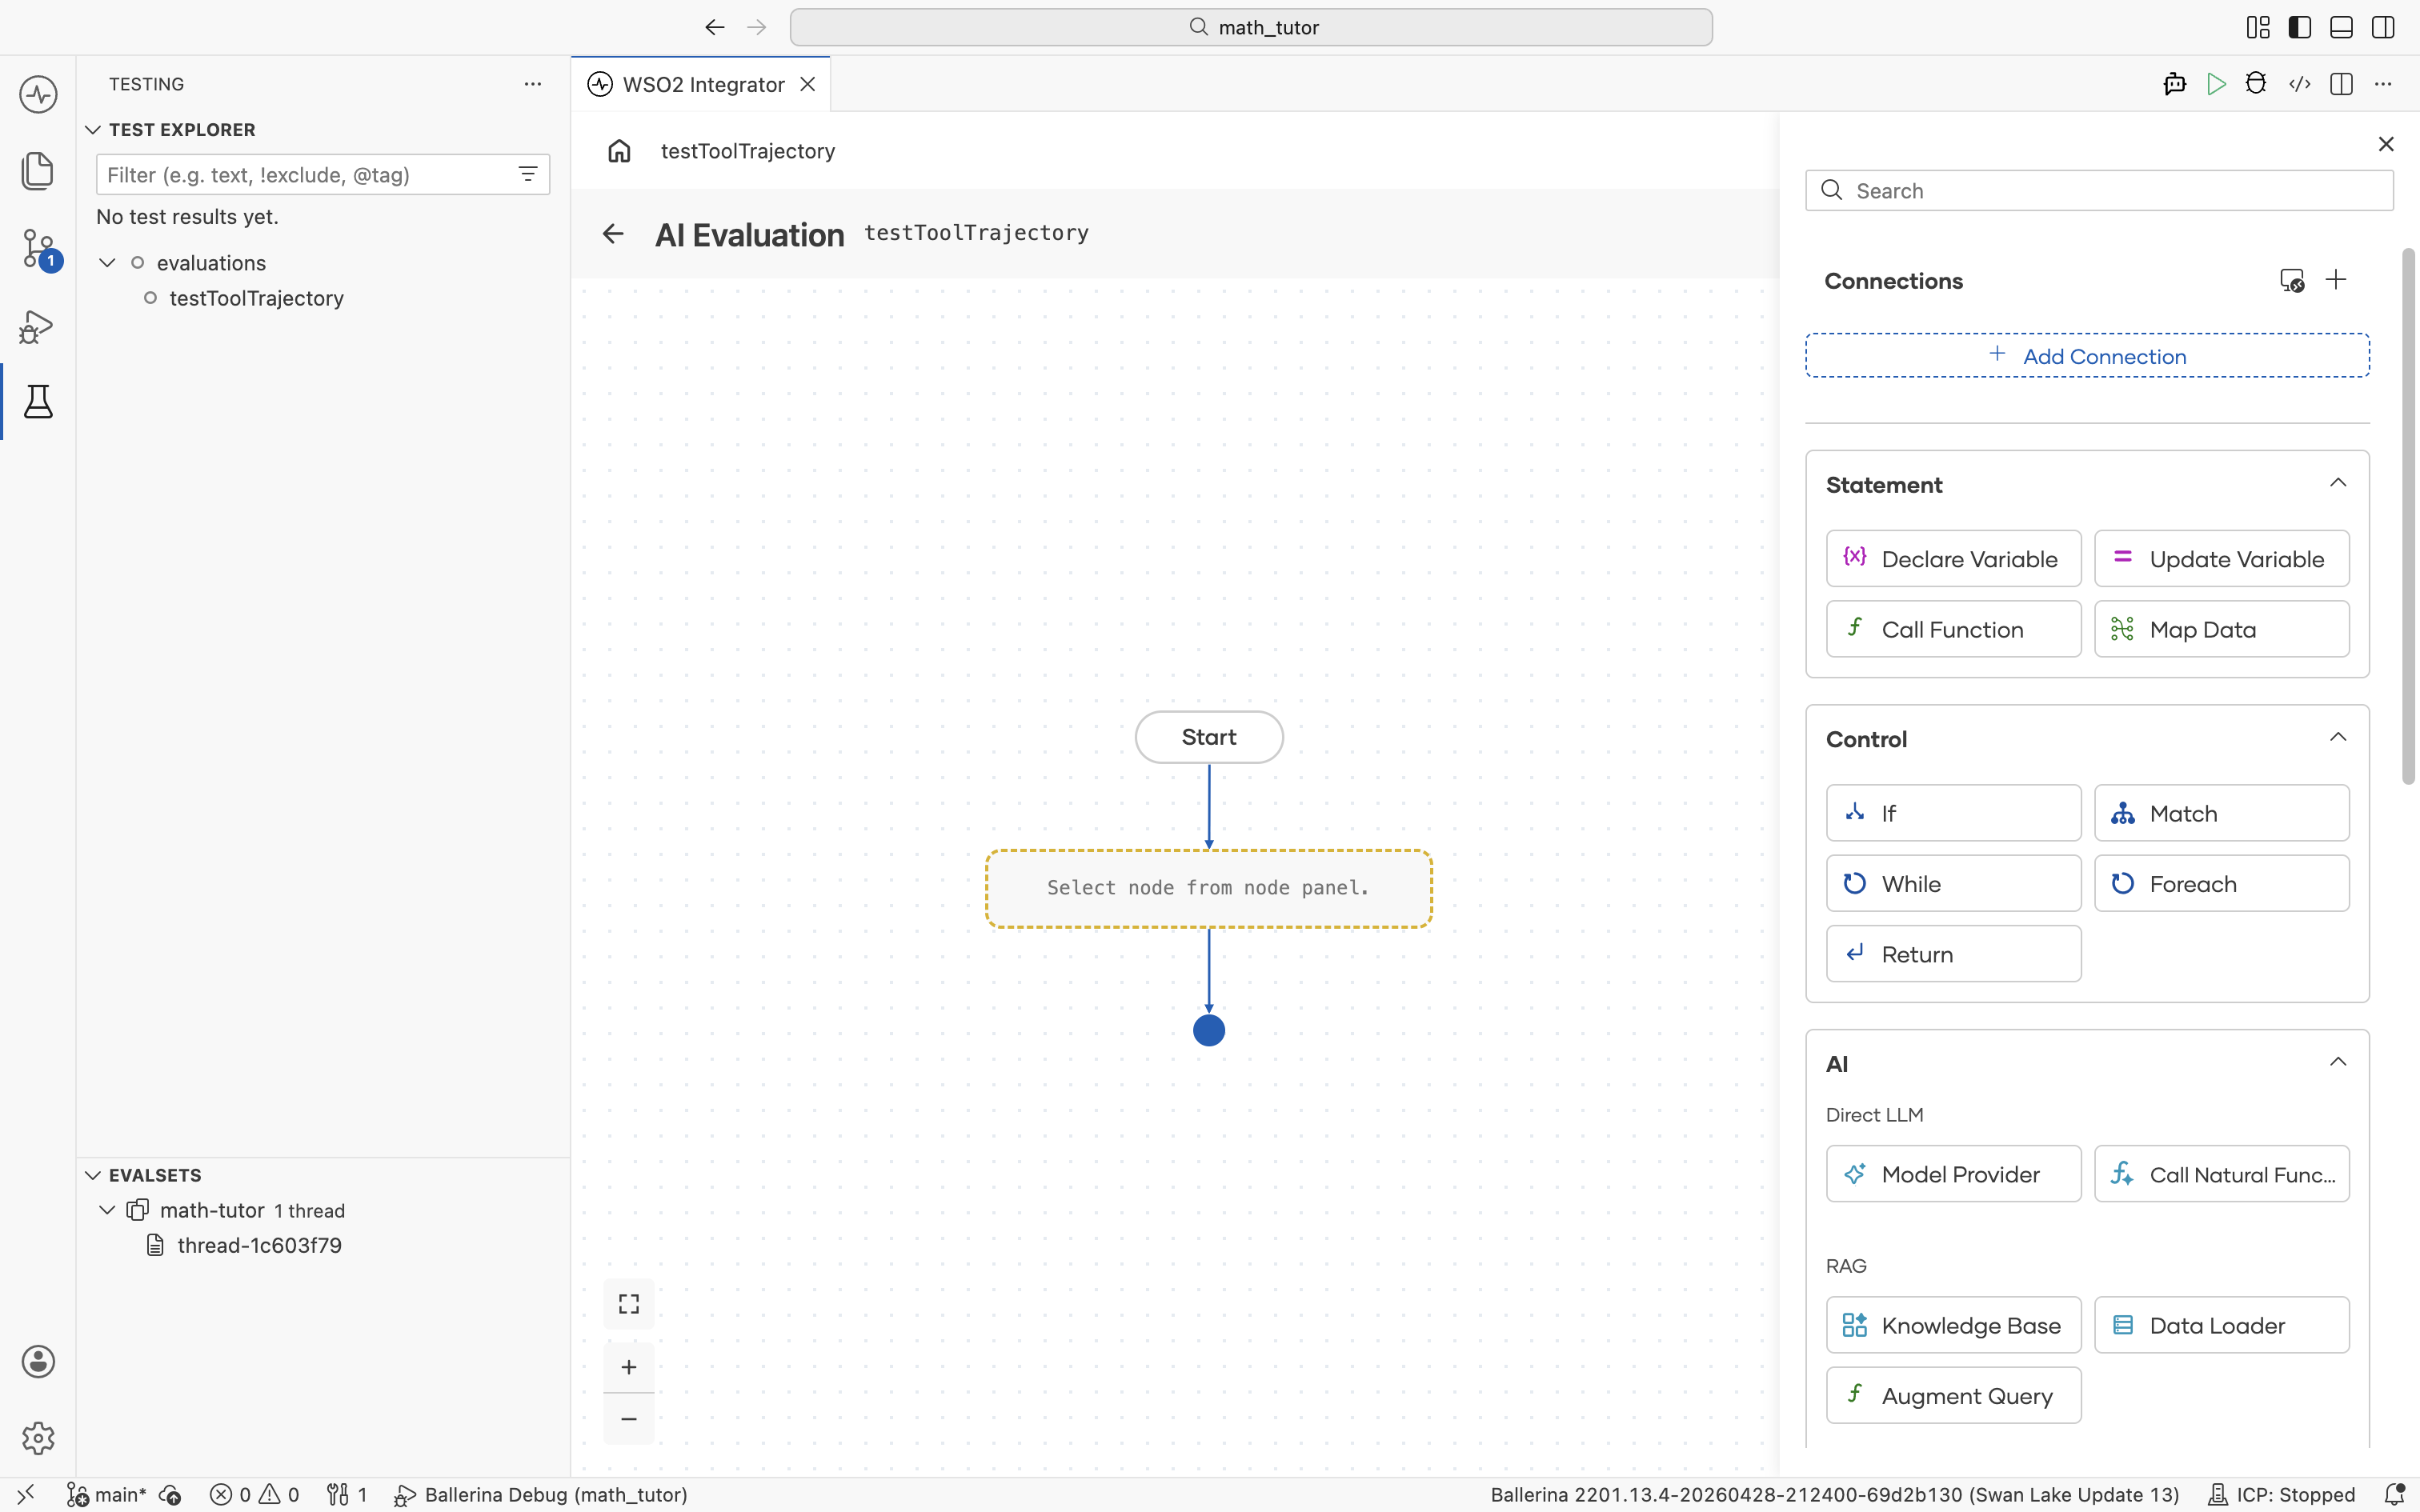Click the back arrow beside AI Evaluation
The image size is (2420, 1512).
[x=613, y=234]
